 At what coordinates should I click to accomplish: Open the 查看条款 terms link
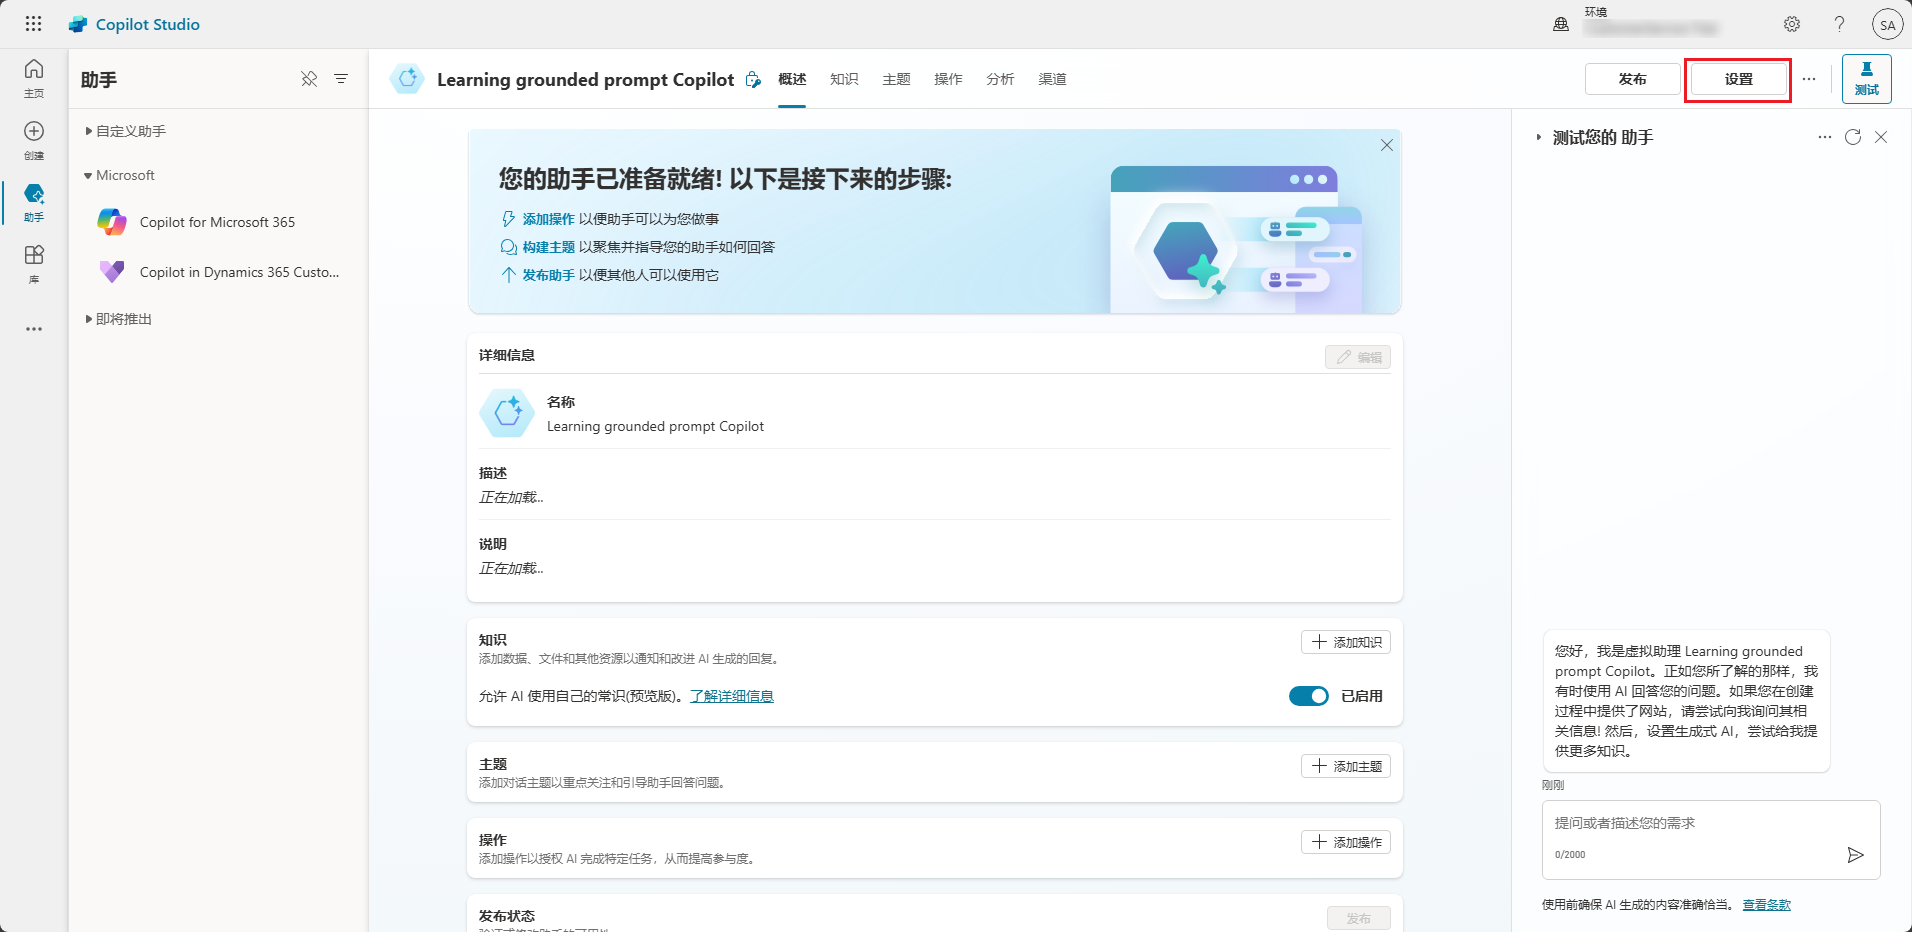(1766, 905)
